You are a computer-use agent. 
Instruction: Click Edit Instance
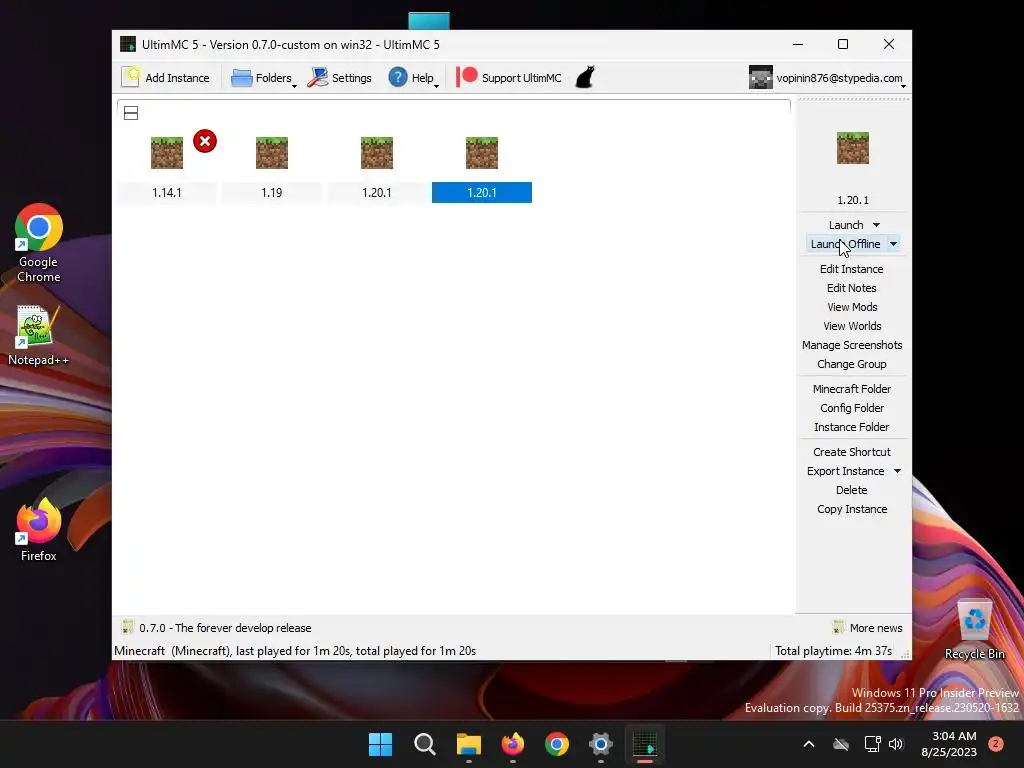[852, 269]
